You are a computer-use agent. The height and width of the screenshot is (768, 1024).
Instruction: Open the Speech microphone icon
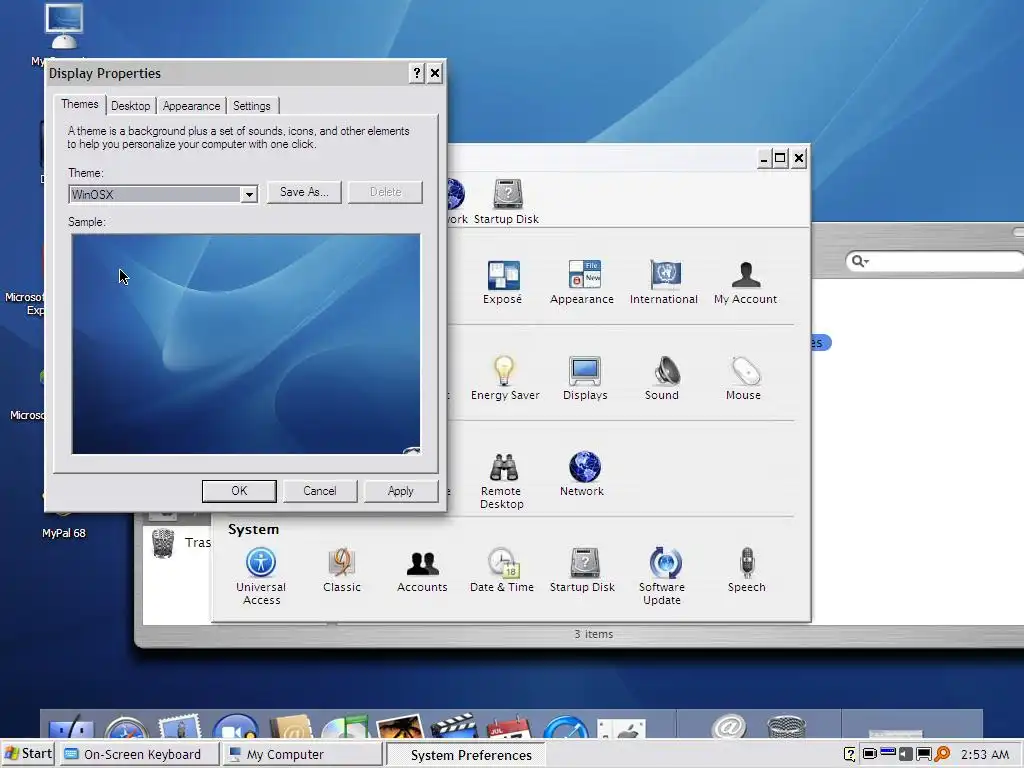pyautogui.click(x=747, y=563)
